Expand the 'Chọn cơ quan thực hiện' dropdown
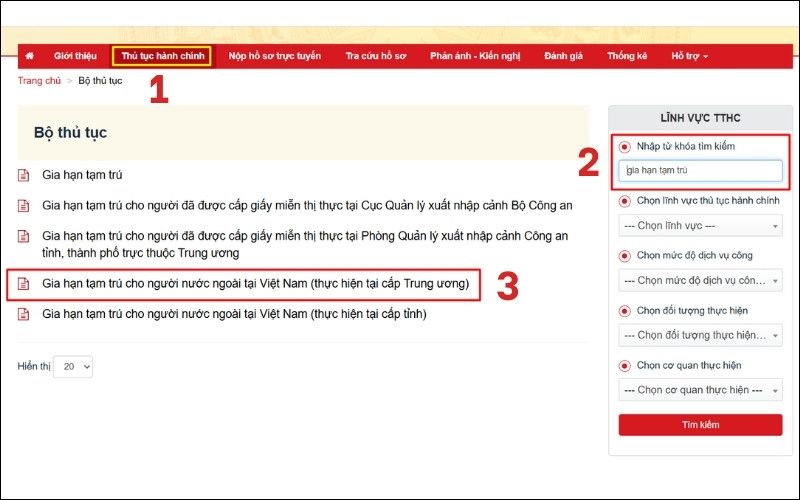800x500 pixels. click(x=700, y=390)
